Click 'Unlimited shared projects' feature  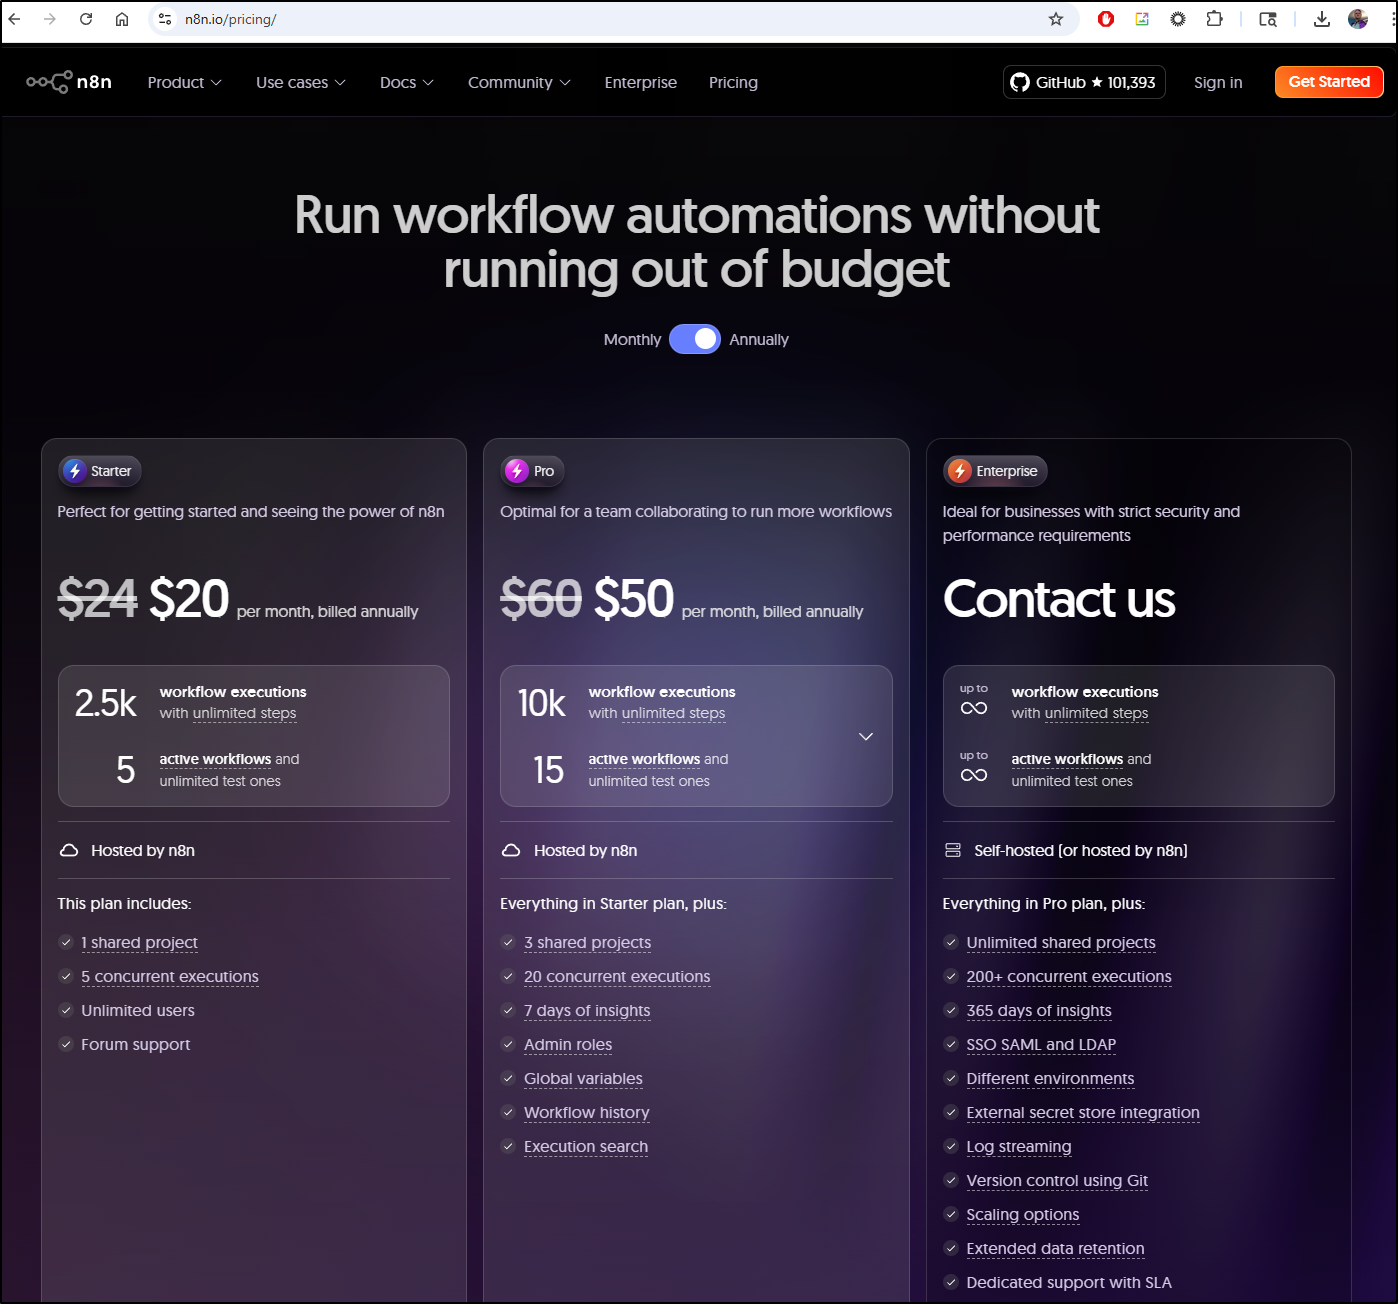[x=1061, y=943]
